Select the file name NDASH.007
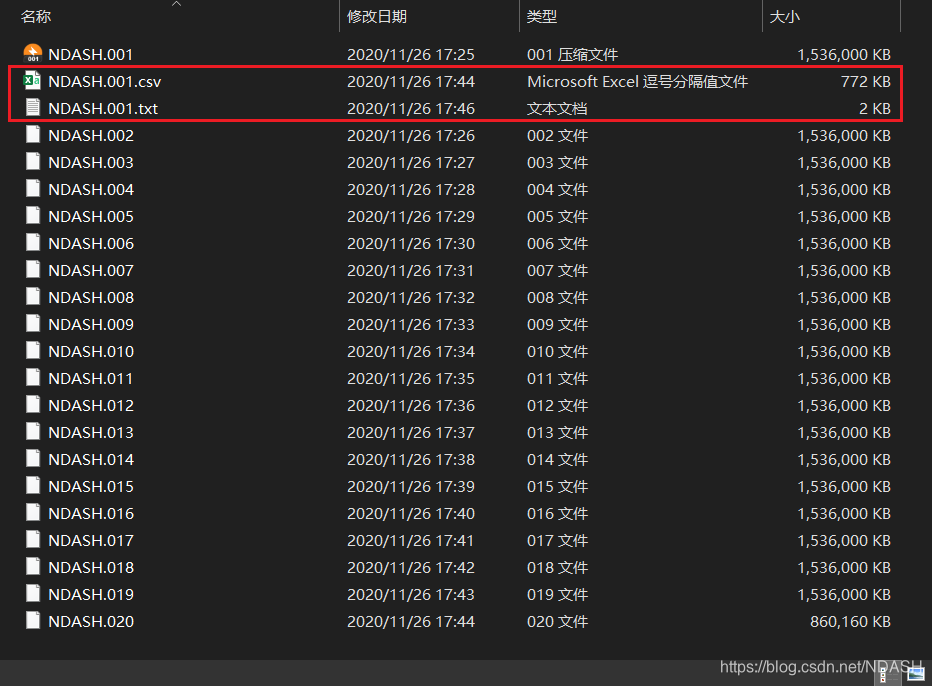Image resolution: width=932 pixels, height=686 pixels. [91, 270]
